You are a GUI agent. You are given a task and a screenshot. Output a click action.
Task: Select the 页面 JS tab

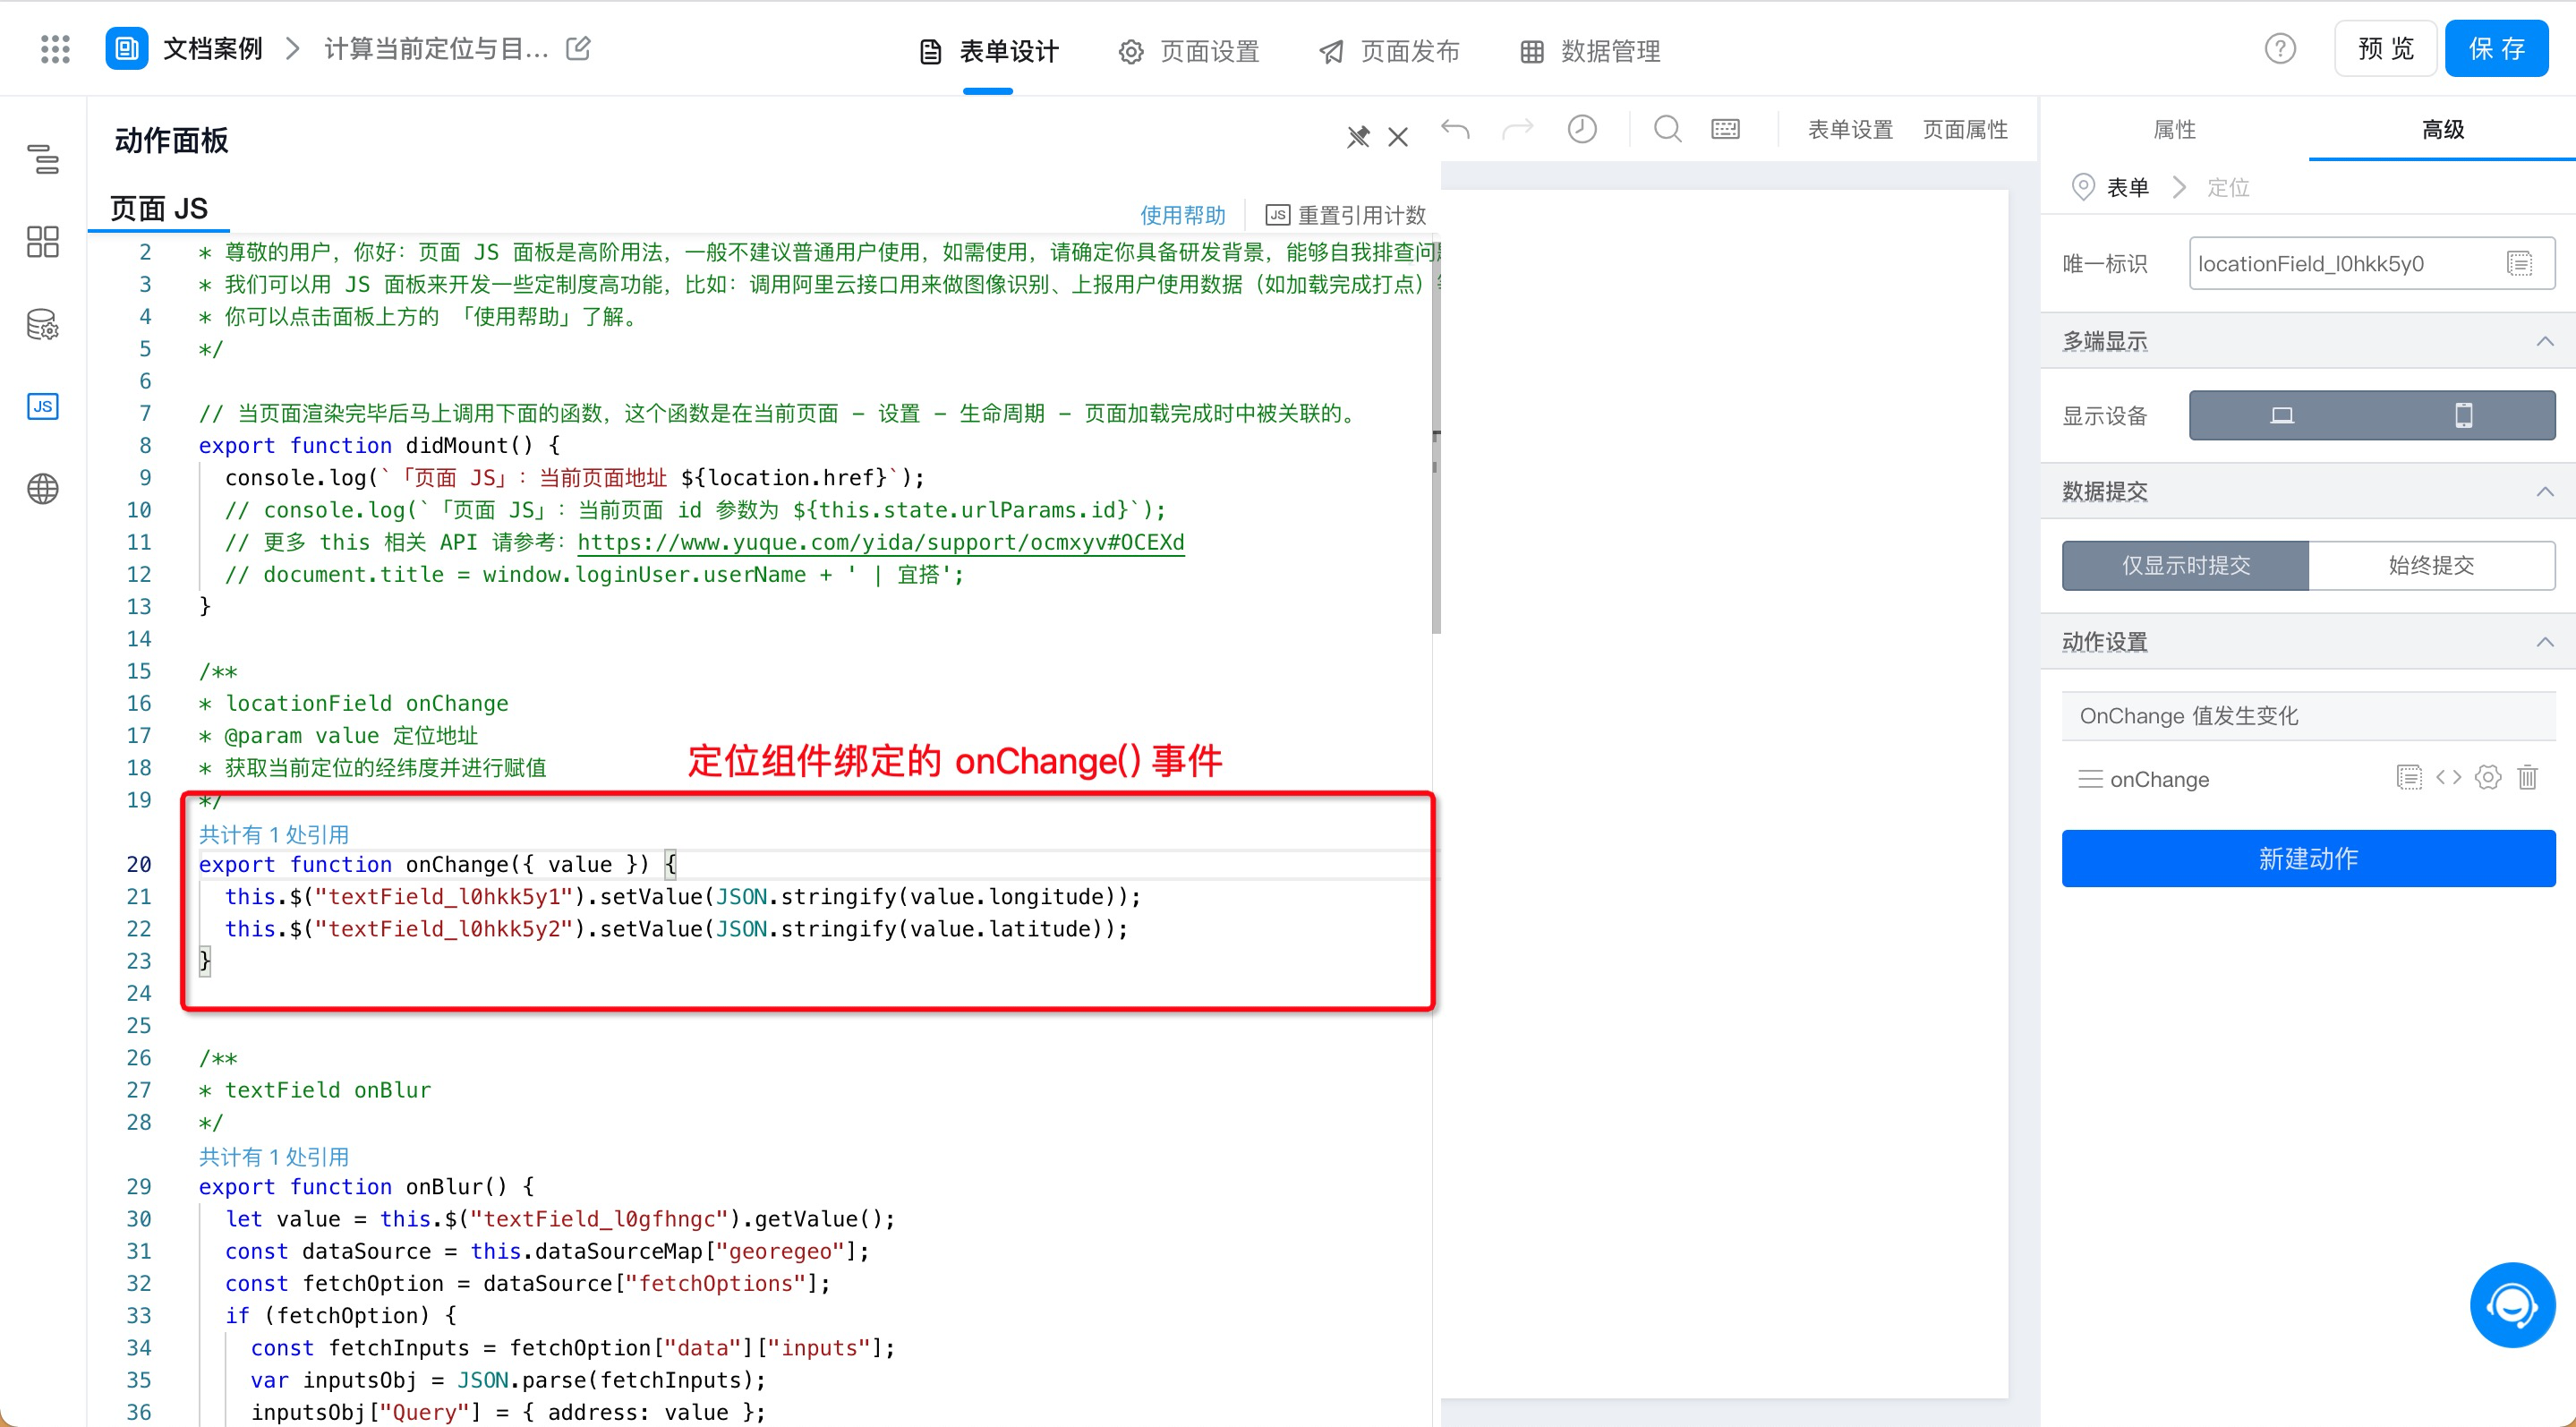159,208
